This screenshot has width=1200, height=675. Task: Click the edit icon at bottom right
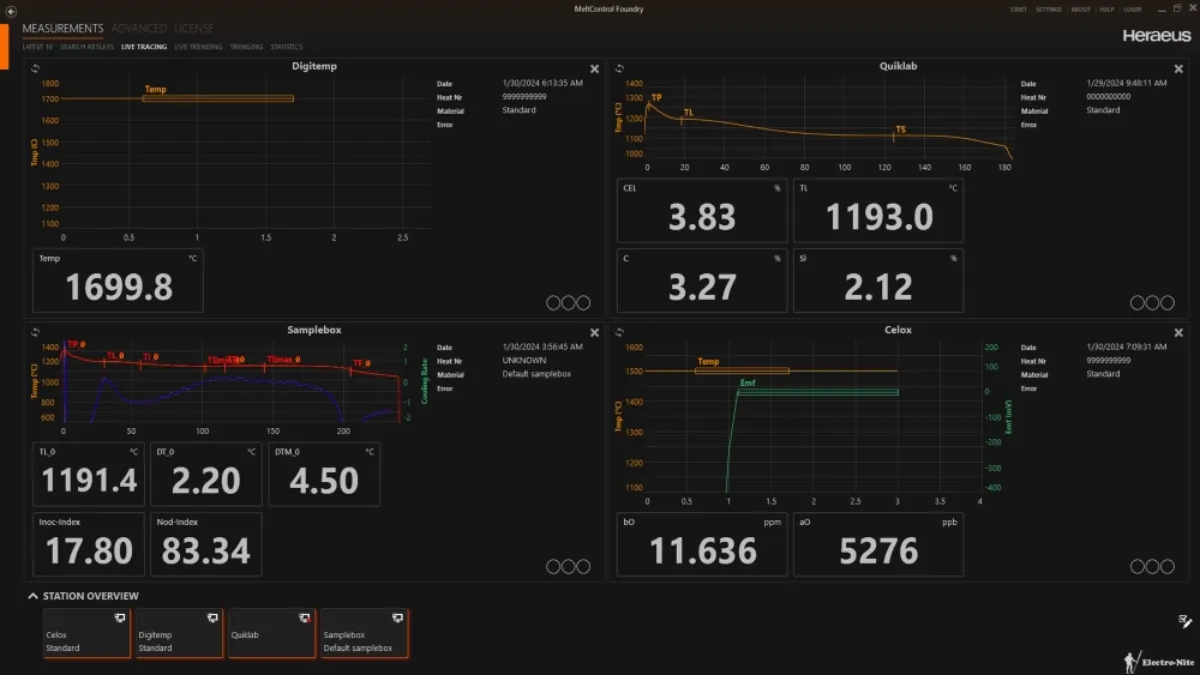pyautogui.click(x=1186, y=622)
